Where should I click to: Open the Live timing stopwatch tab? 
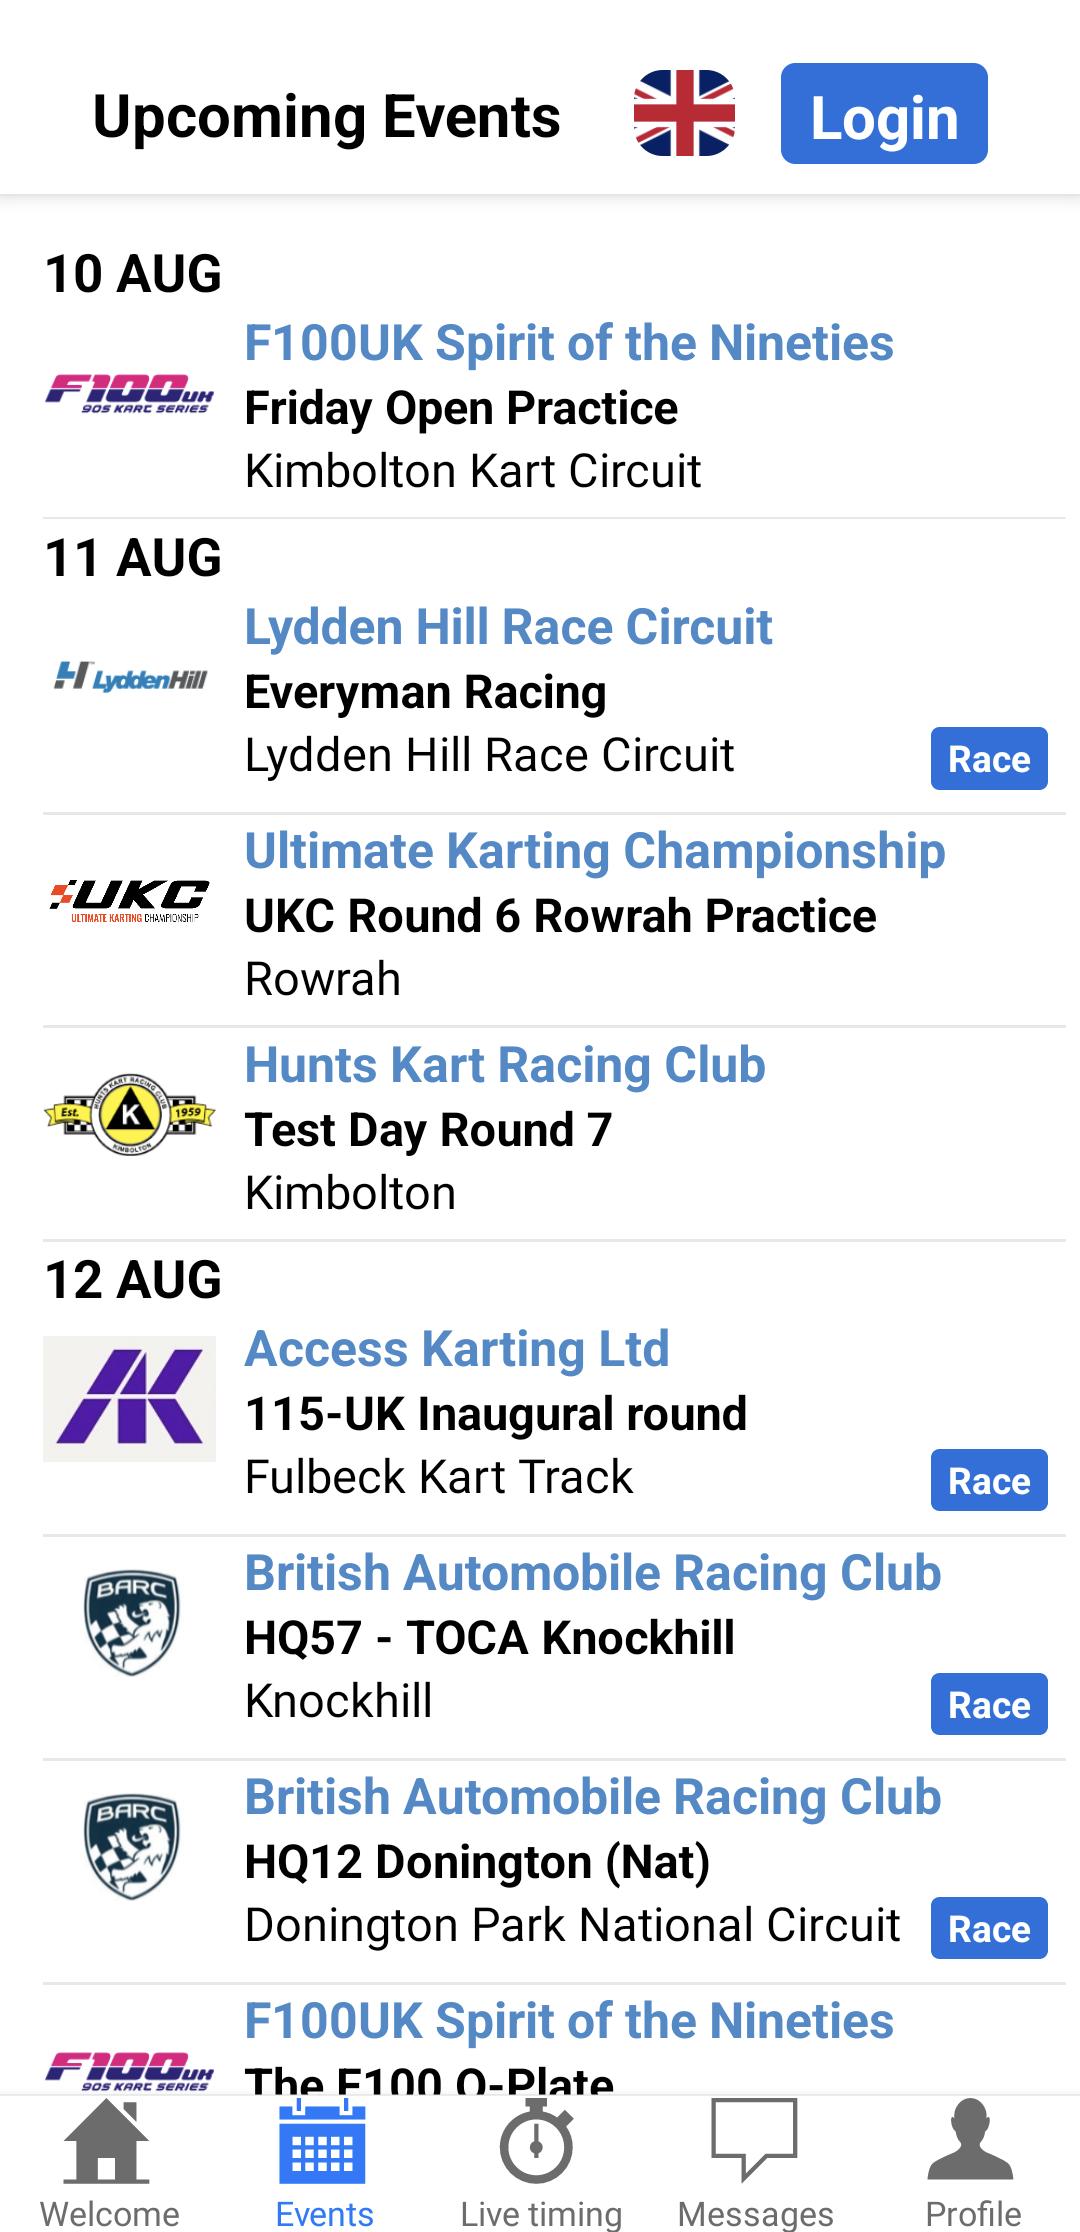540,2162
